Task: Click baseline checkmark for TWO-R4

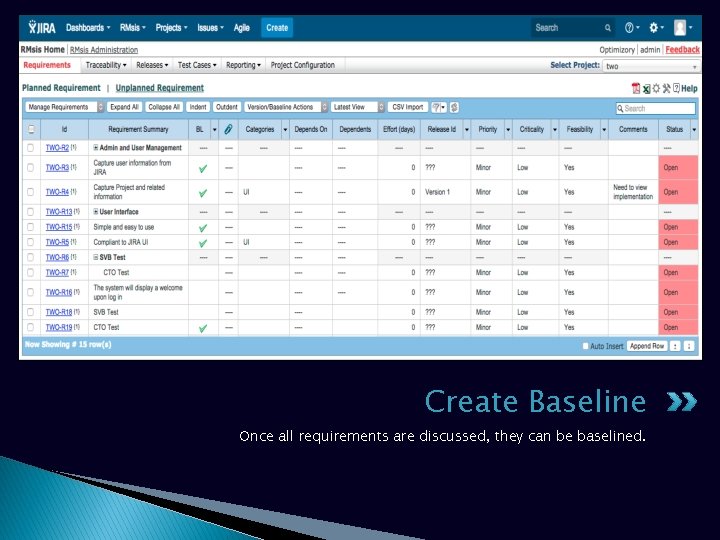Action: pyautogui.click(x=202, y=193)
